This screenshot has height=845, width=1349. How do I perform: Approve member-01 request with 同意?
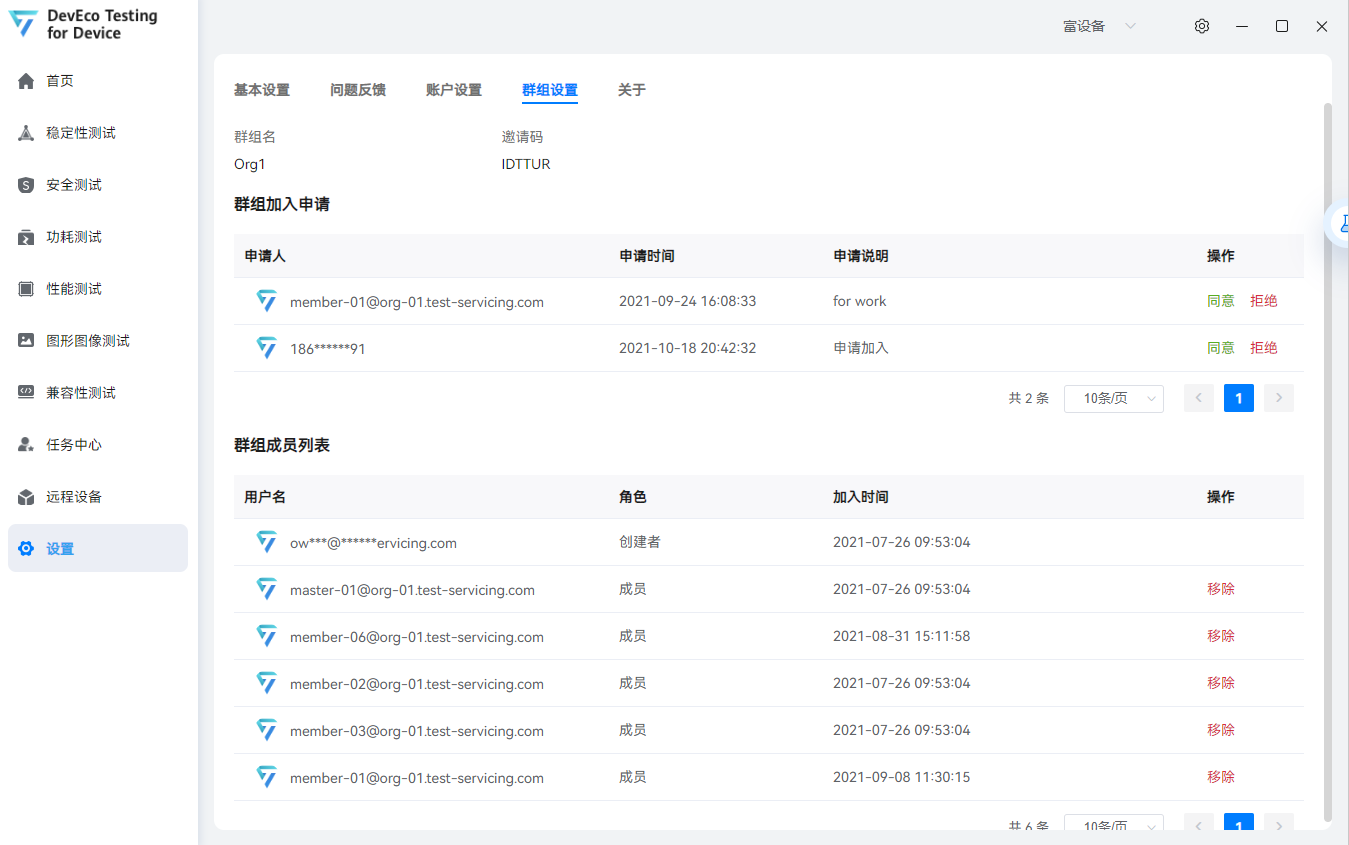(1220, 301)
